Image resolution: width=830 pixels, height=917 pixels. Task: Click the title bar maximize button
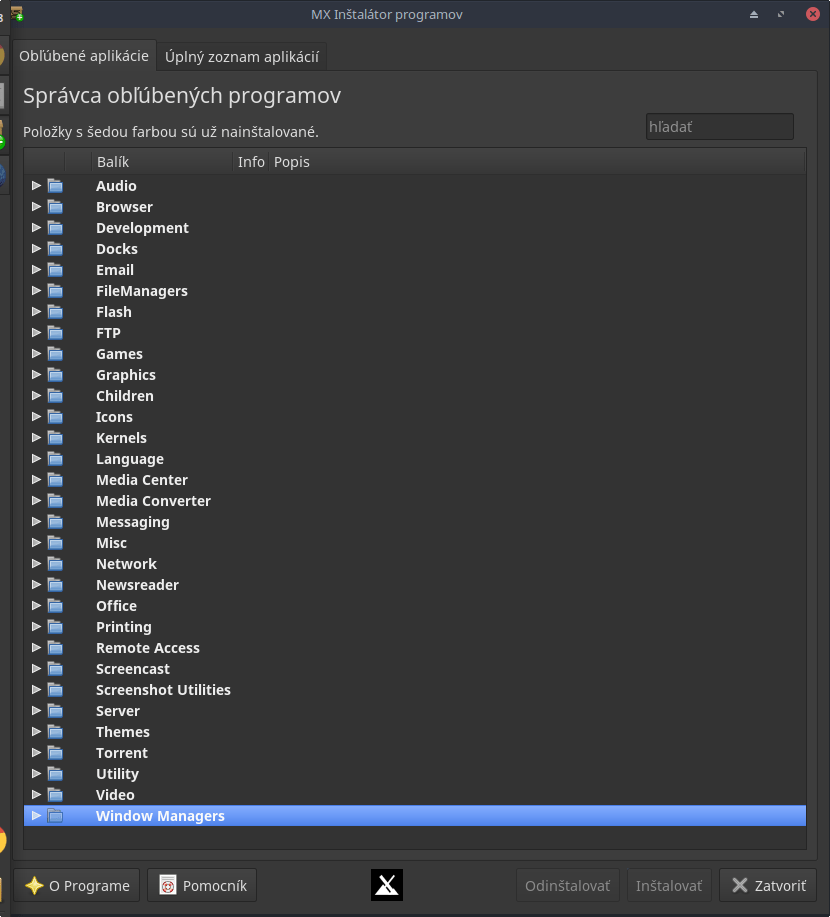pyautogui.click(x=781, y=14)
